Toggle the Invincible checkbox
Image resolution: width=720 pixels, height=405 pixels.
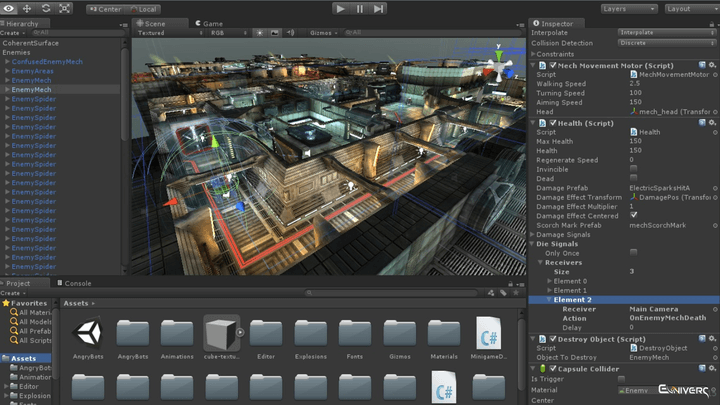coord(634,169)
